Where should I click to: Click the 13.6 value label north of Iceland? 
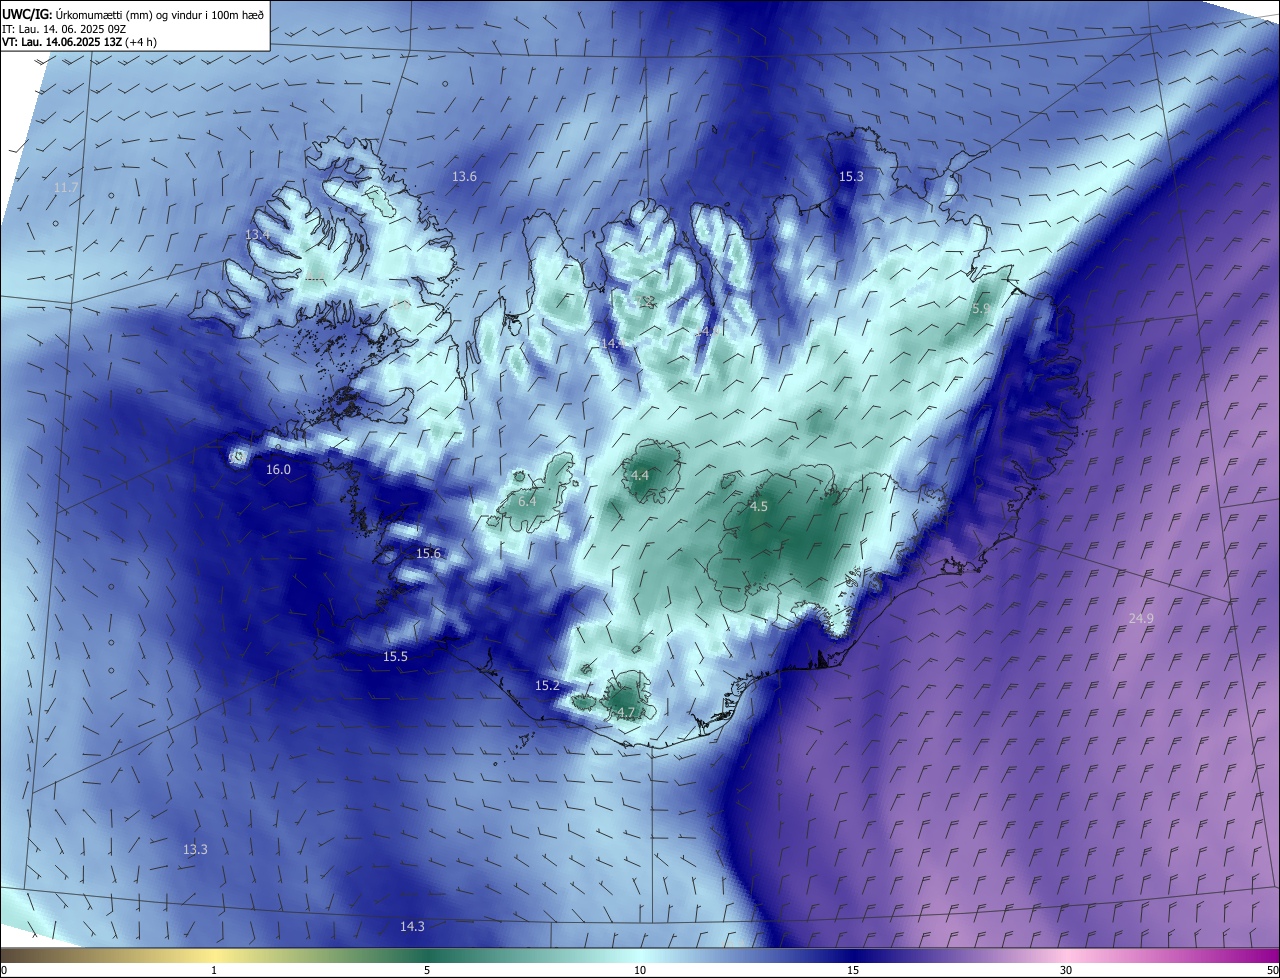[464, 177]
